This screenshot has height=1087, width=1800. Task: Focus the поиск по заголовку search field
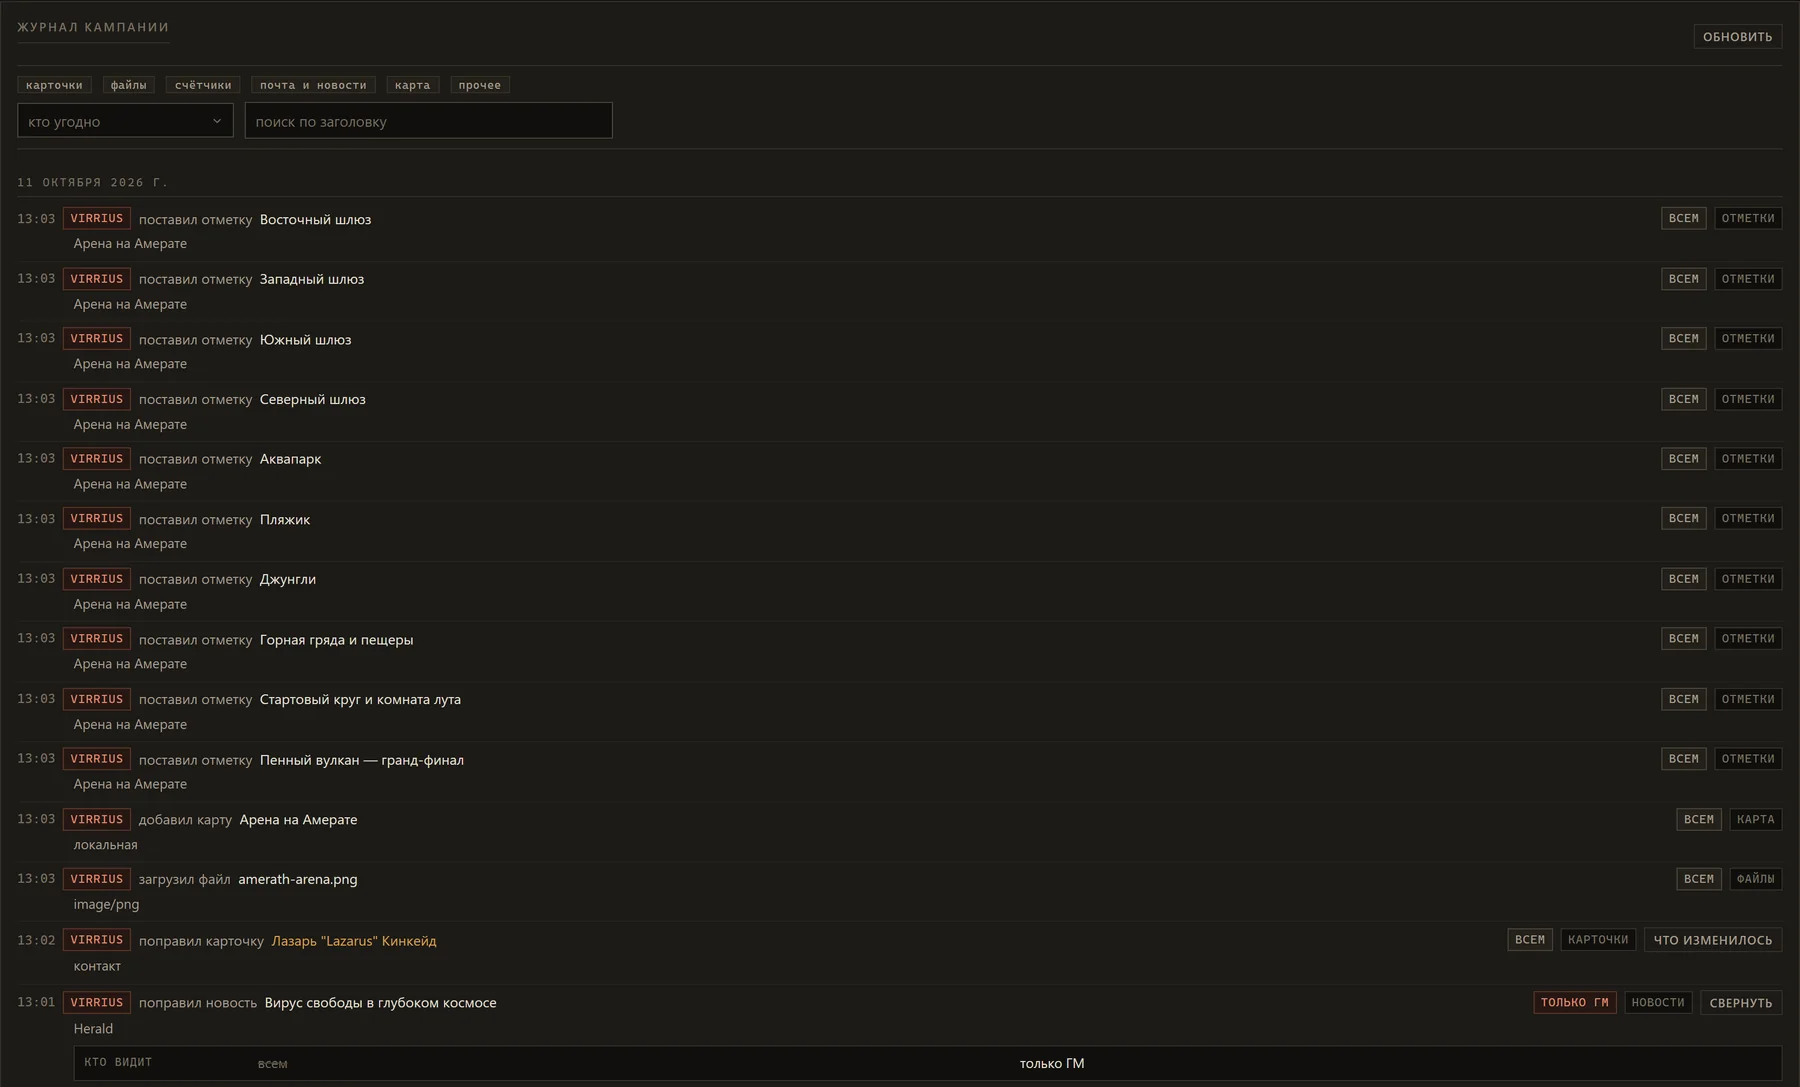point(428,121)
